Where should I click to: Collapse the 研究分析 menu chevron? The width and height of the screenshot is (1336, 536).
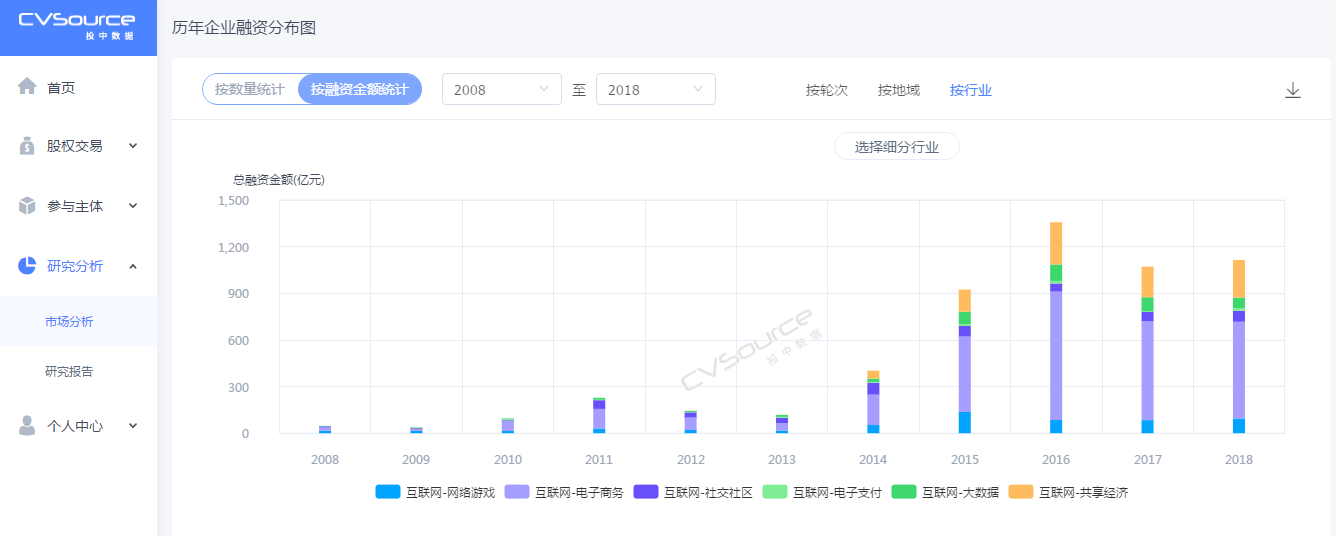133,266
